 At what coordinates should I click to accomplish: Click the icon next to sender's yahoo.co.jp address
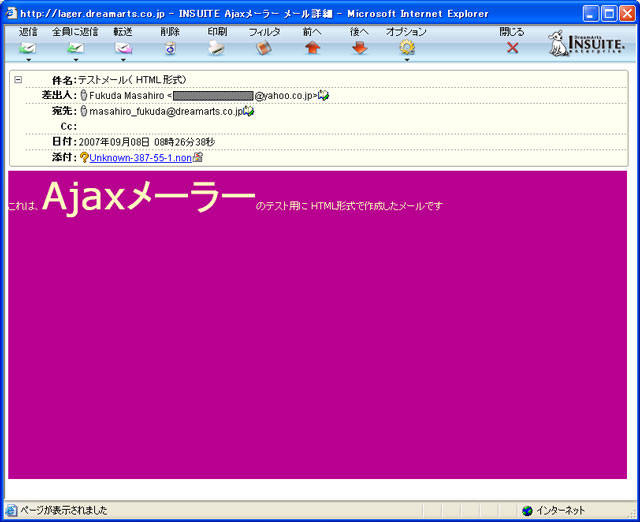pos(324,95)
